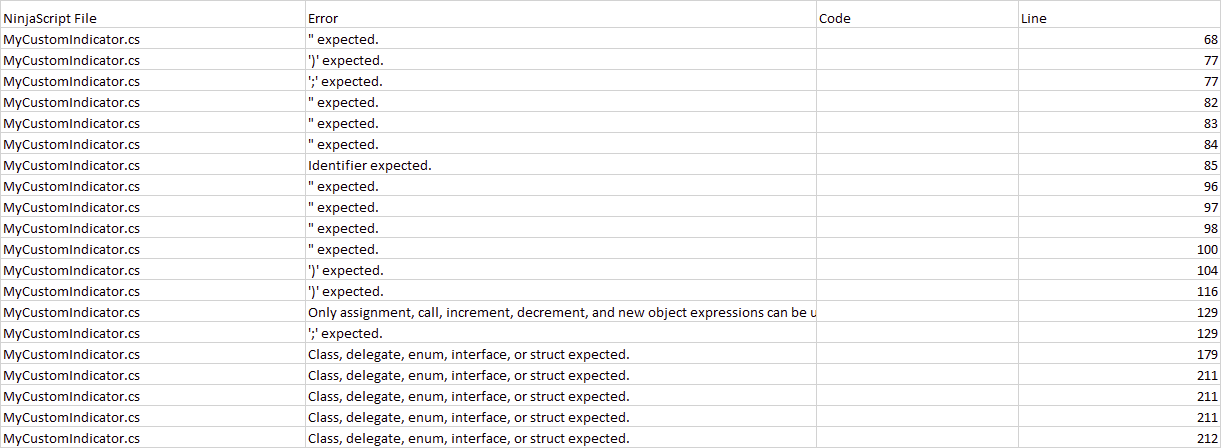This screenshot has height=448, width=1221.
Task: Select the error row at line 68
Action: 344,39
